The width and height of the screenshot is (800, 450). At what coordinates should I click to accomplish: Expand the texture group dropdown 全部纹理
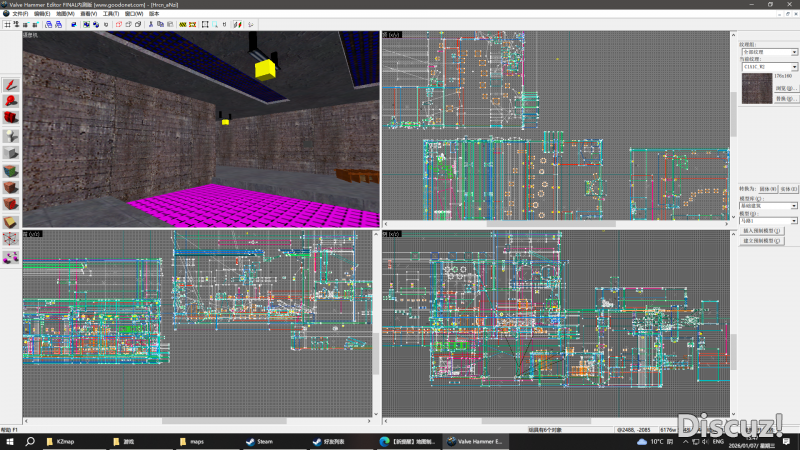click(767, 50)
